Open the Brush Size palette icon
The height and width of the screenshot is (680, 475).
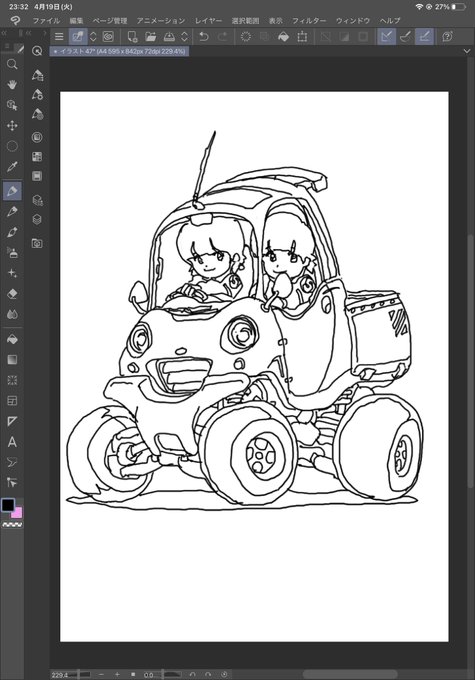(37, 114)
